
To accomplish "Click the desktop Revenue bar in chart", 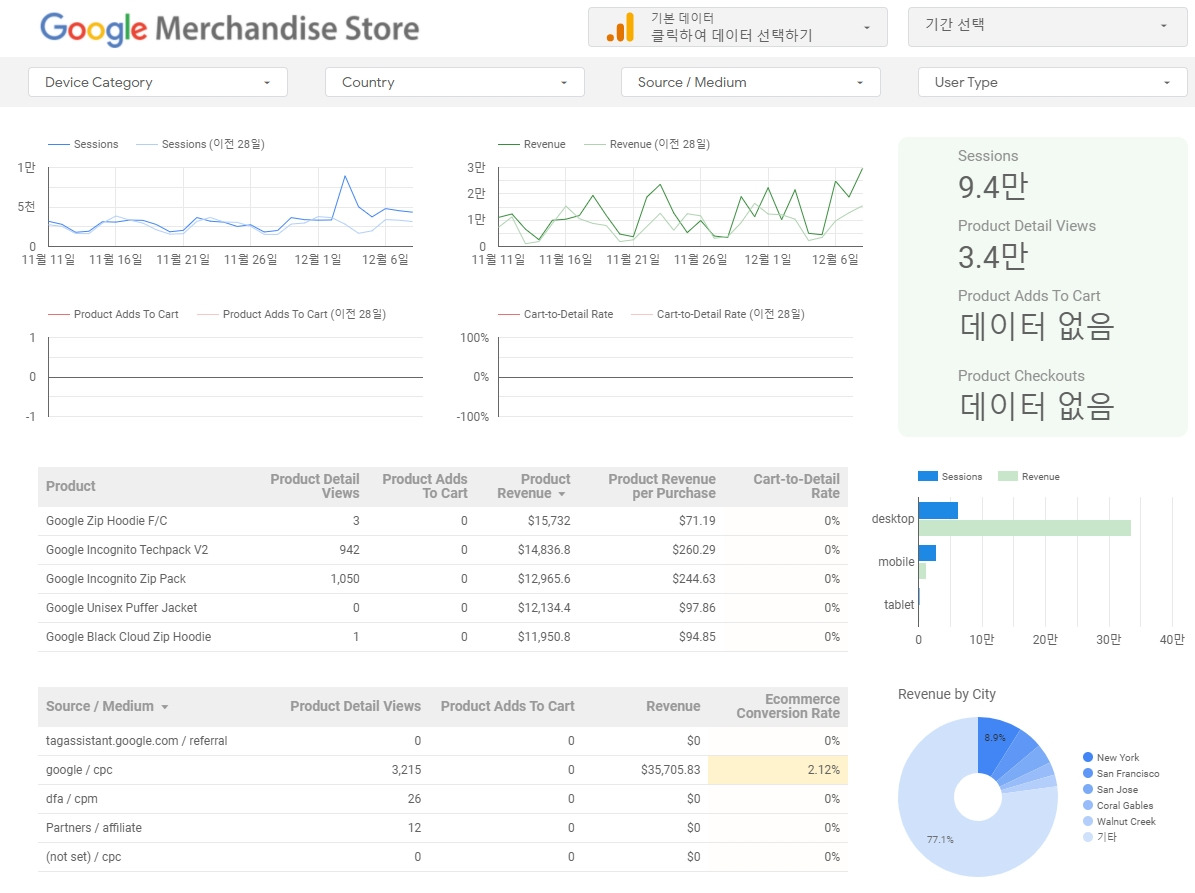I will [1024, 528].
